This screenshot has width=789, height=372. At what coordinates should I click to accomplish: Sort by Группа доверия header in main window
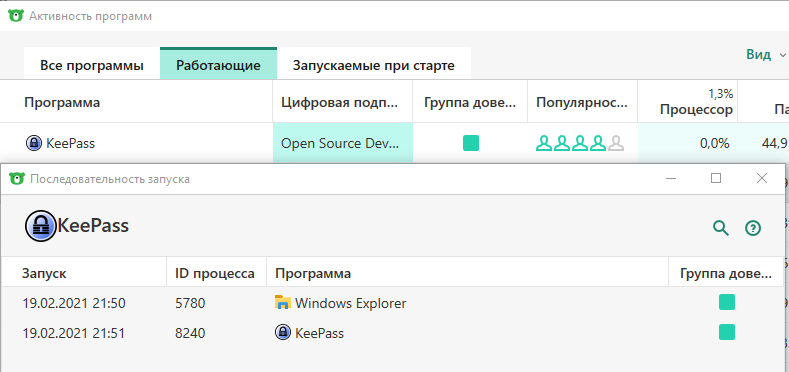click(470, 103)
